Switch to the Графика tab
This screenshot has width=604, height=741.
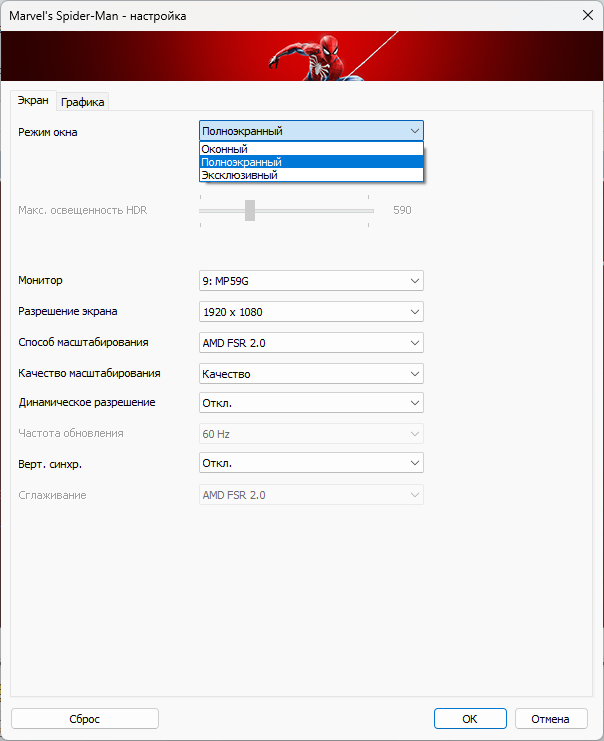point(83,102)
